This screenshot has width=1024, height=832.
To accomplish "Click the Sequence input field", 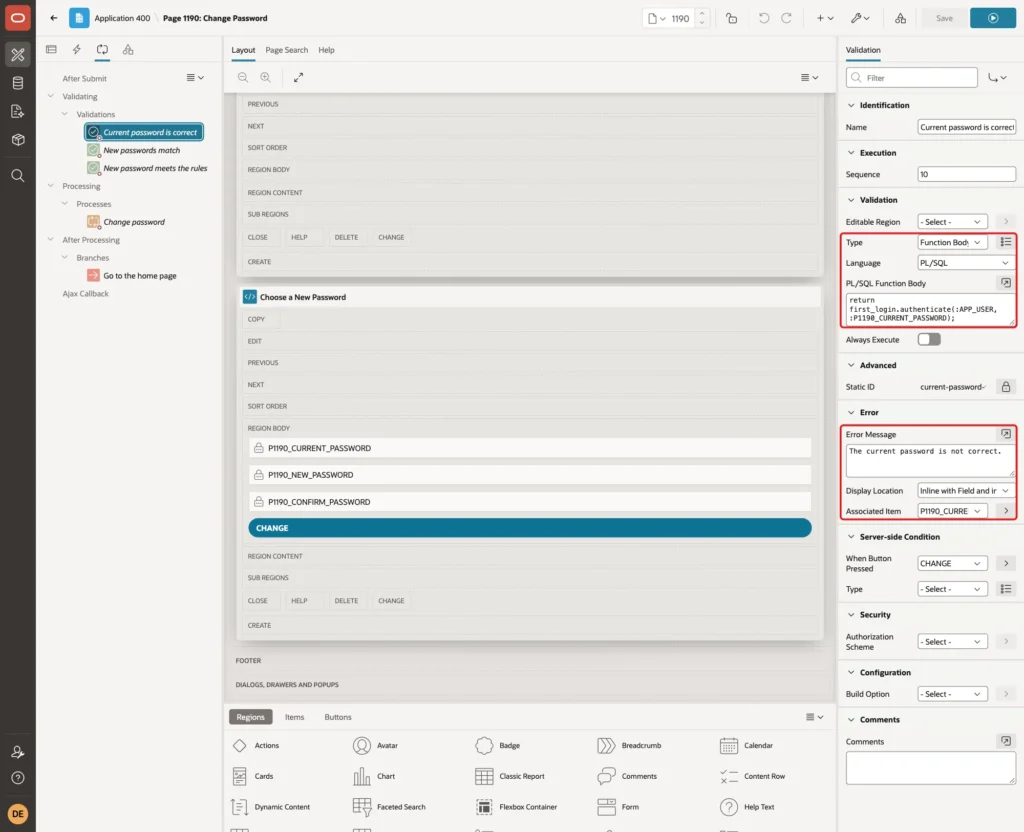I will coord(967,174).
